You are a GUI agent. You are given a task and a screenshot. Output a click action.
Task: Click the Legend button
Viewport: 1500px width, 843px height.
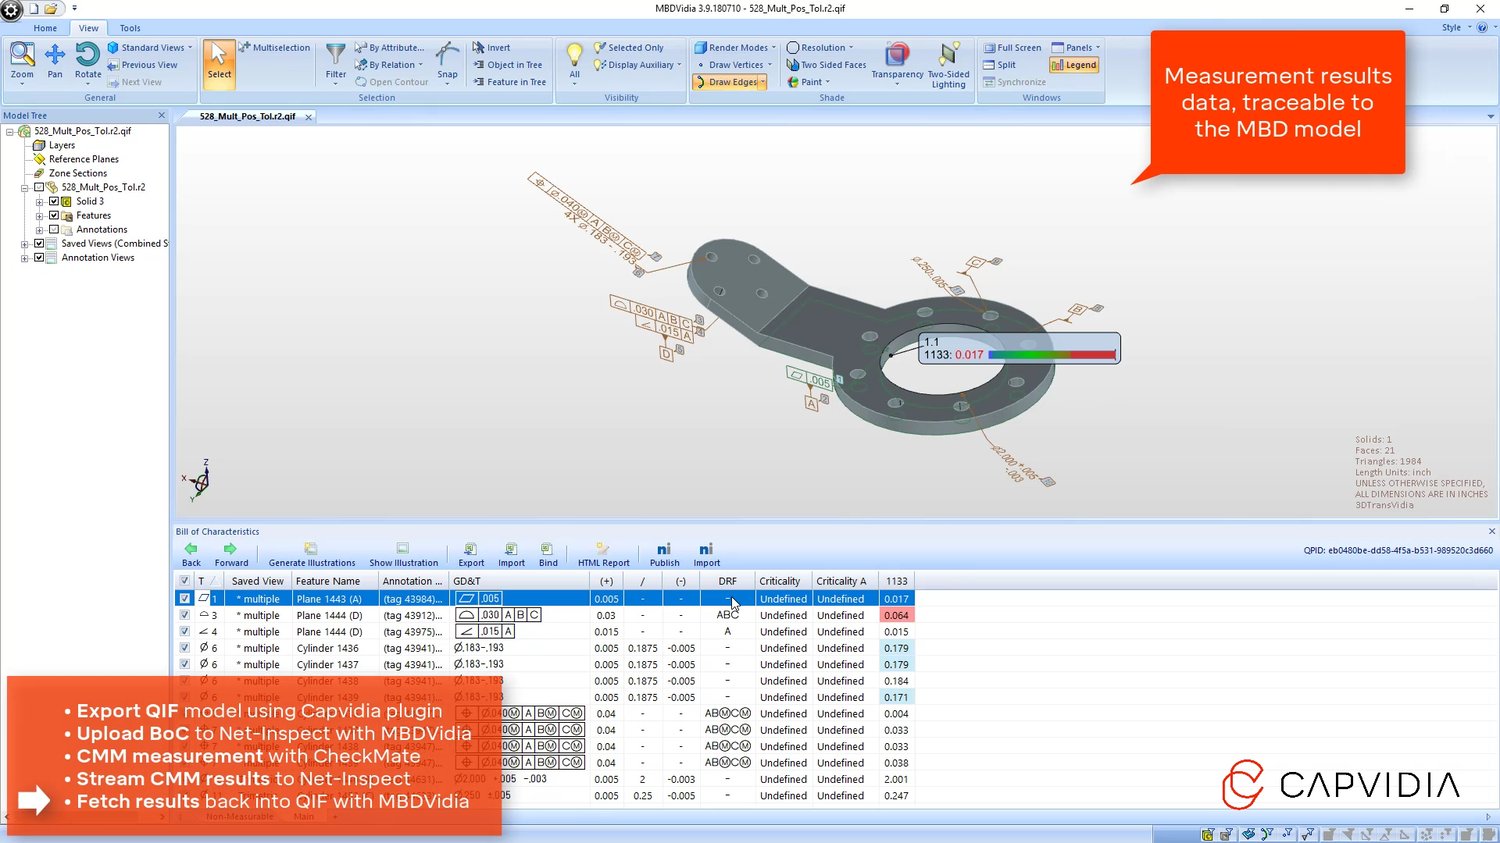(x=1074, y=65)
